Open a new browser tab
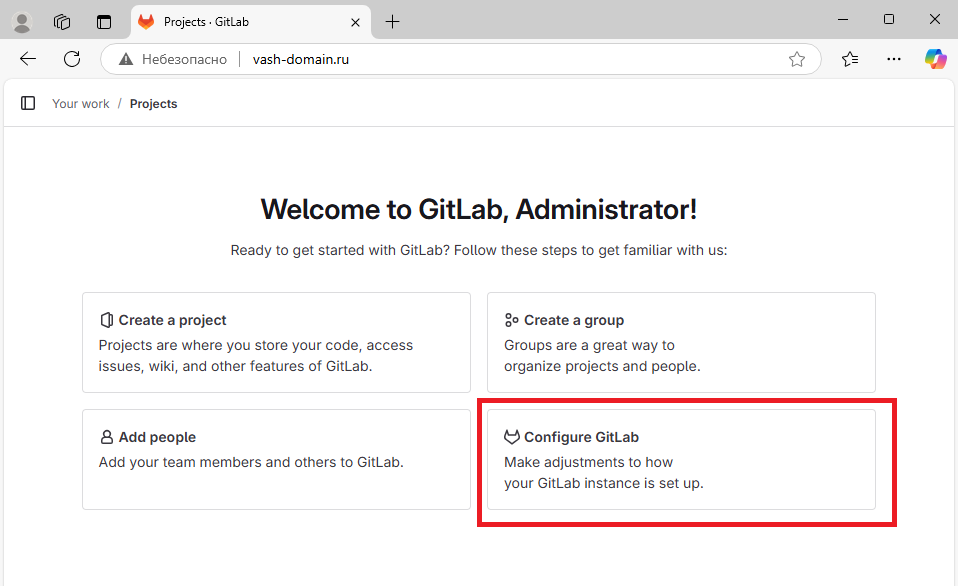 click(392, 22)
